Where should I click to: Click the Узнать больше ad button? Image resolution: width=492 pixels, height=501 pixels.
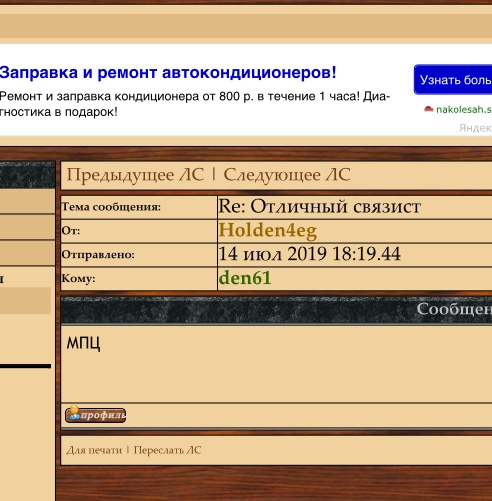[453, 80]
